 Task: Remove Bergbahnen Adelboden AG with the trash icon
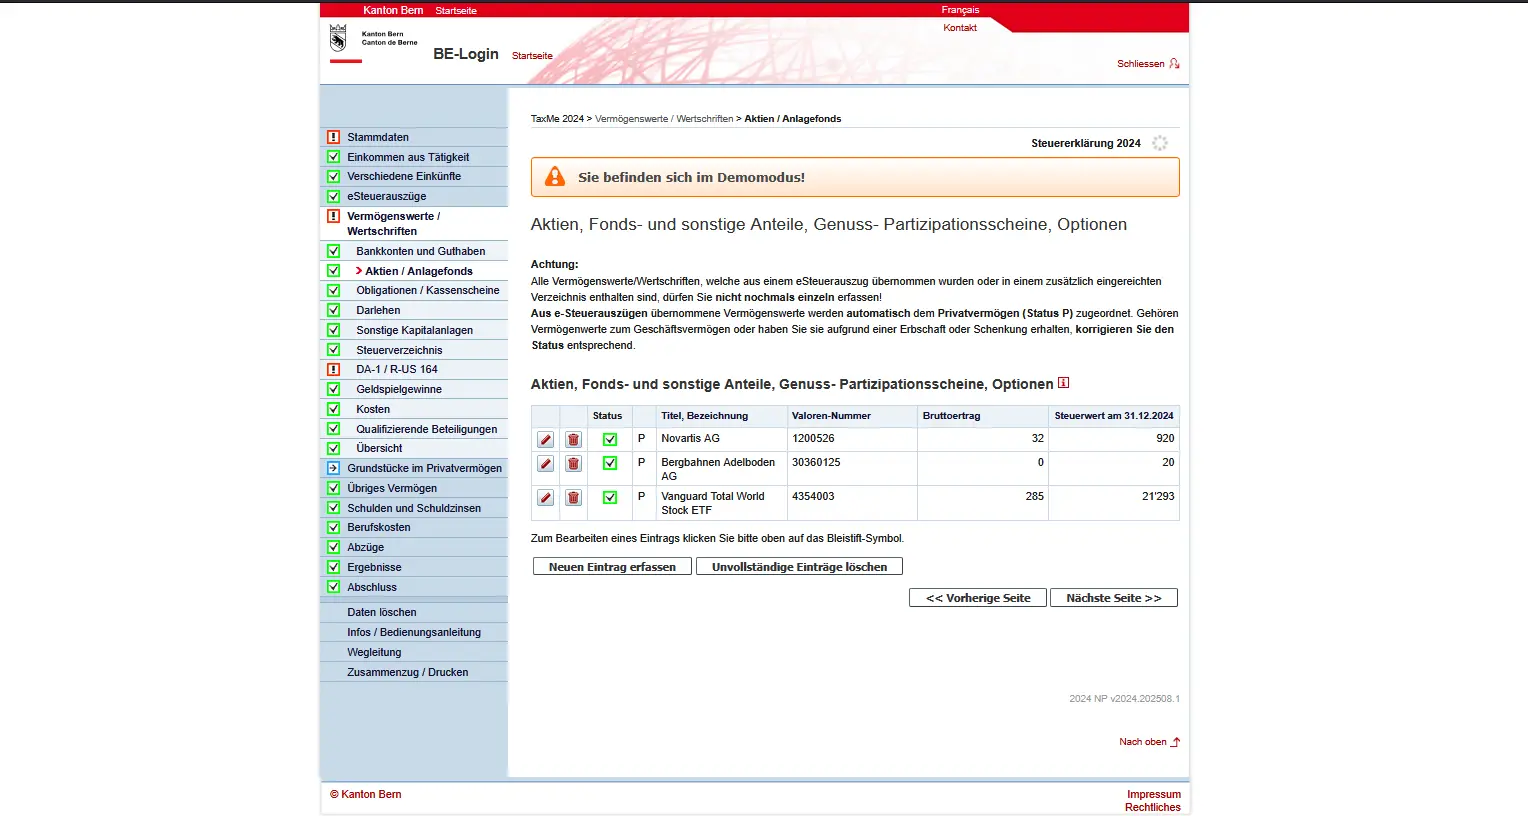click(x=573, y=464)
